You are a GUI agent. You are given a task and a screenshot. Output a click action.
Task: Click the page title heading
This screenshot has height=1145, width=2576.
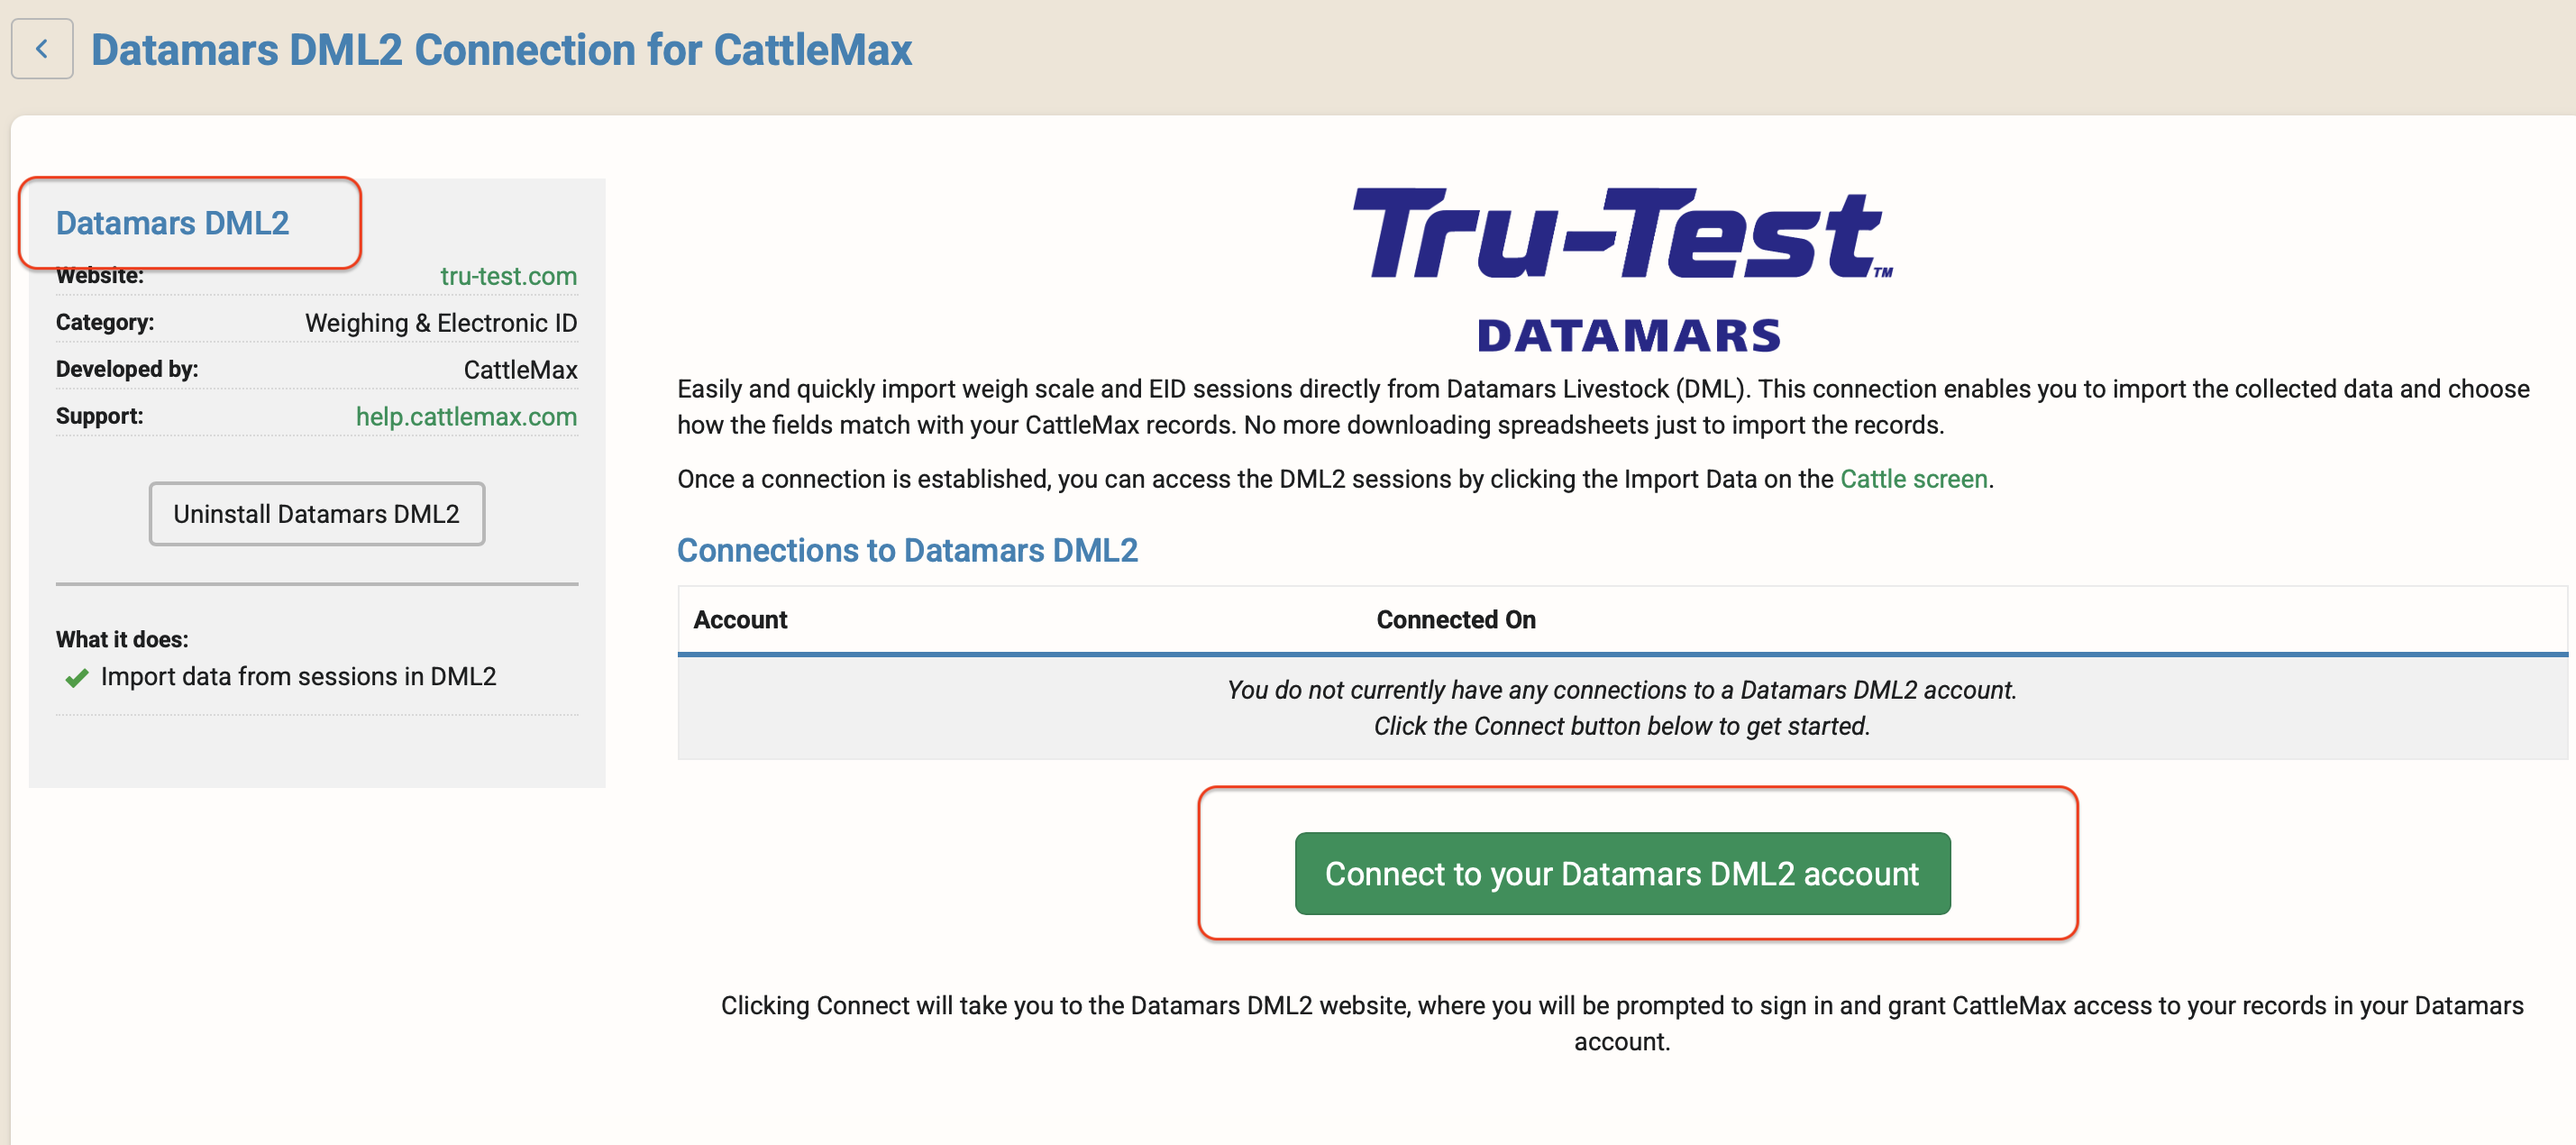pos(501,50)
